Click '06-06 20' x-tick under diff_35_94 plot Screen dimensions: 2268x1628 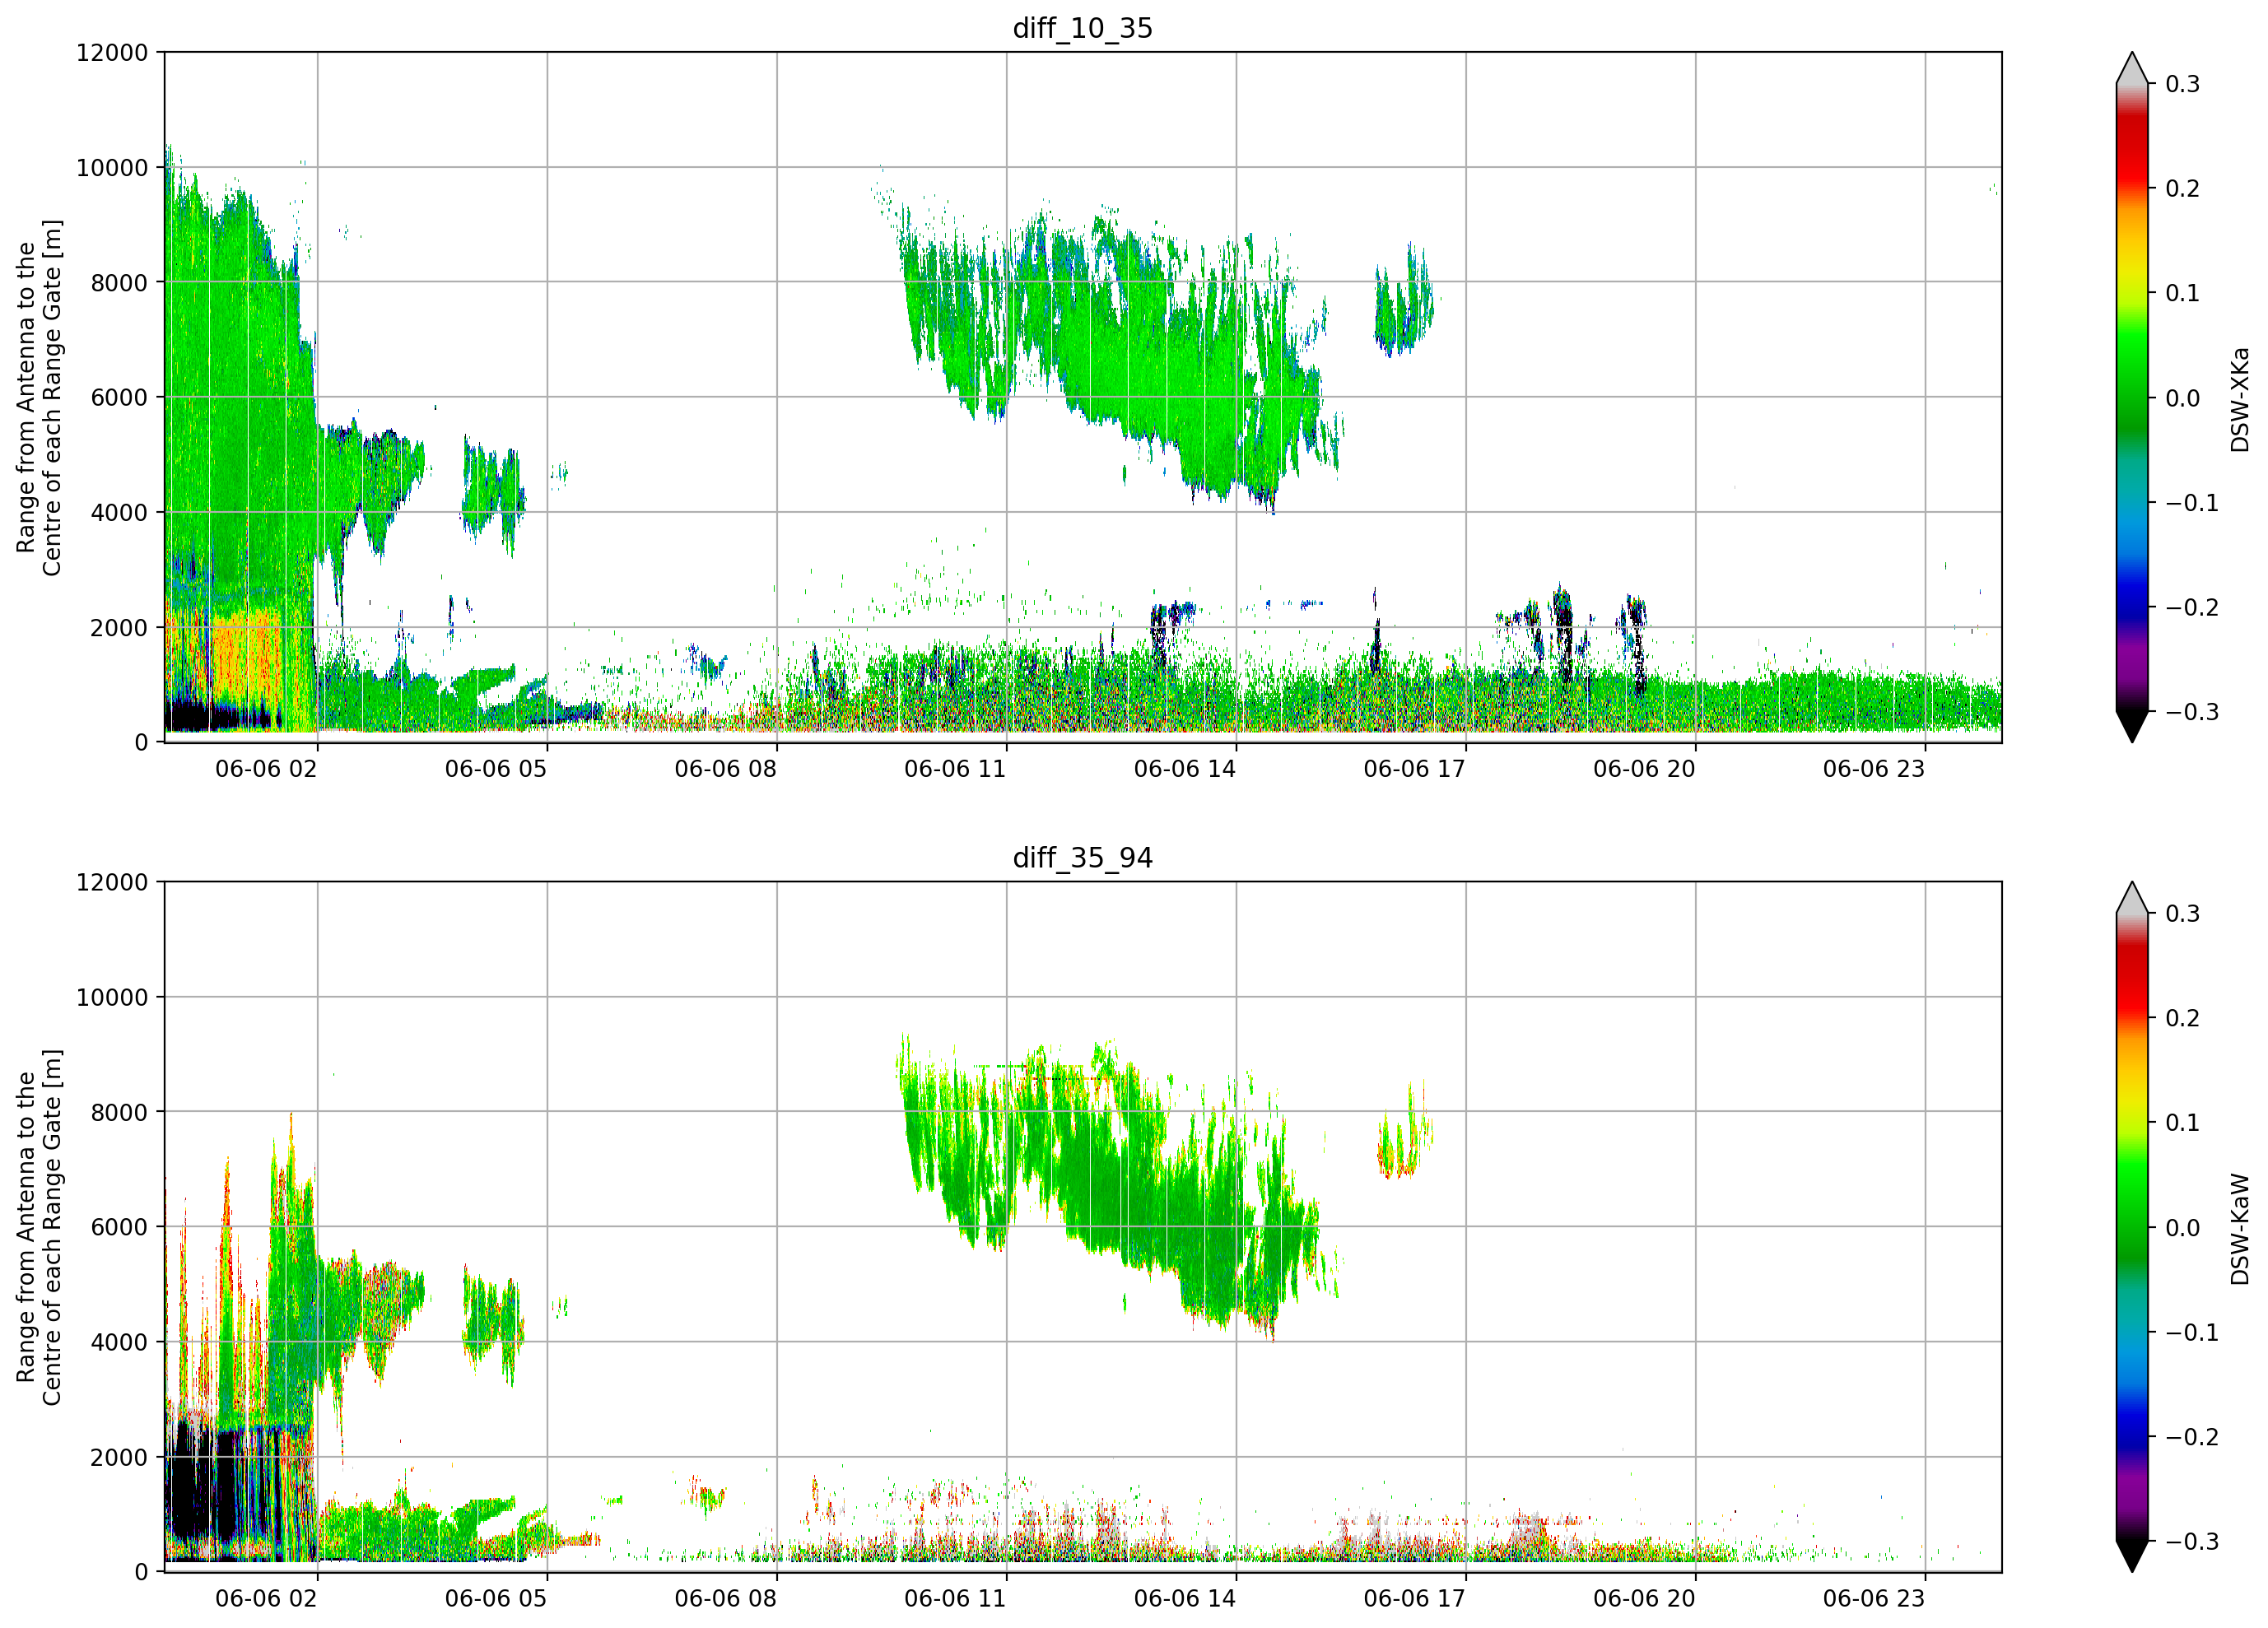(1645, 1599)
